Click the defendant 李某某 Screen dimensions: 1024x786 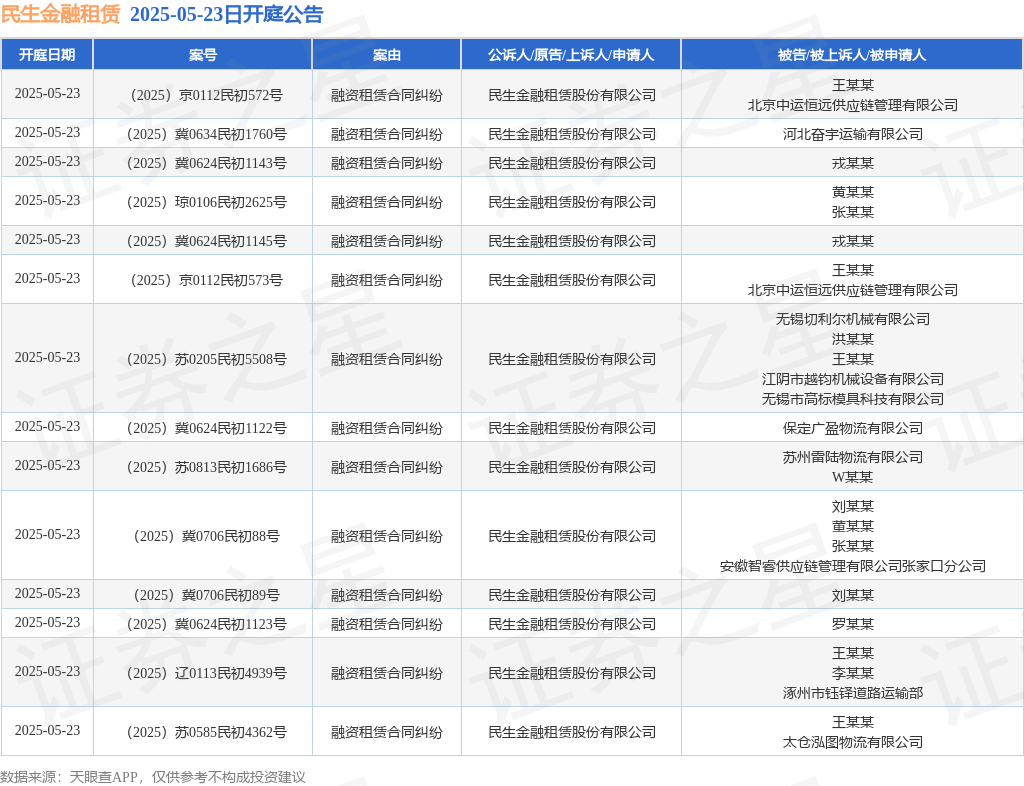[853, 673]
